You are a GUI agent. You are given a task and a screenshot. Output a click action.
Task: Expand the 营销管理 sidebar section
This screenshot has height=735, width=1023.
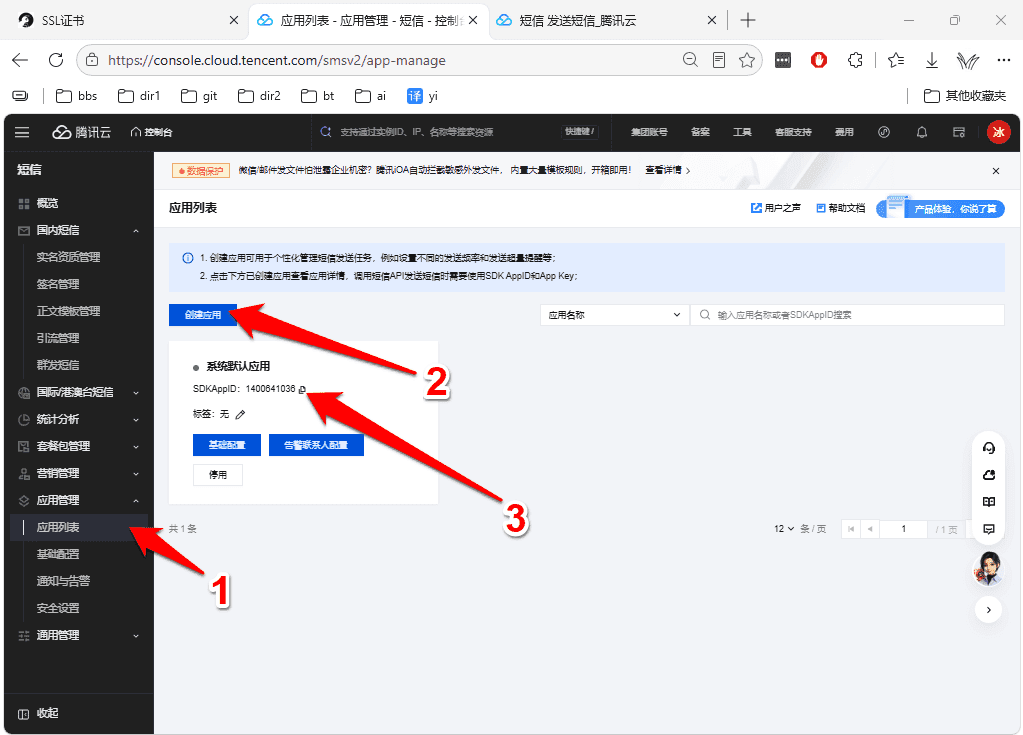pyautogui.click(x=136, y=474)
